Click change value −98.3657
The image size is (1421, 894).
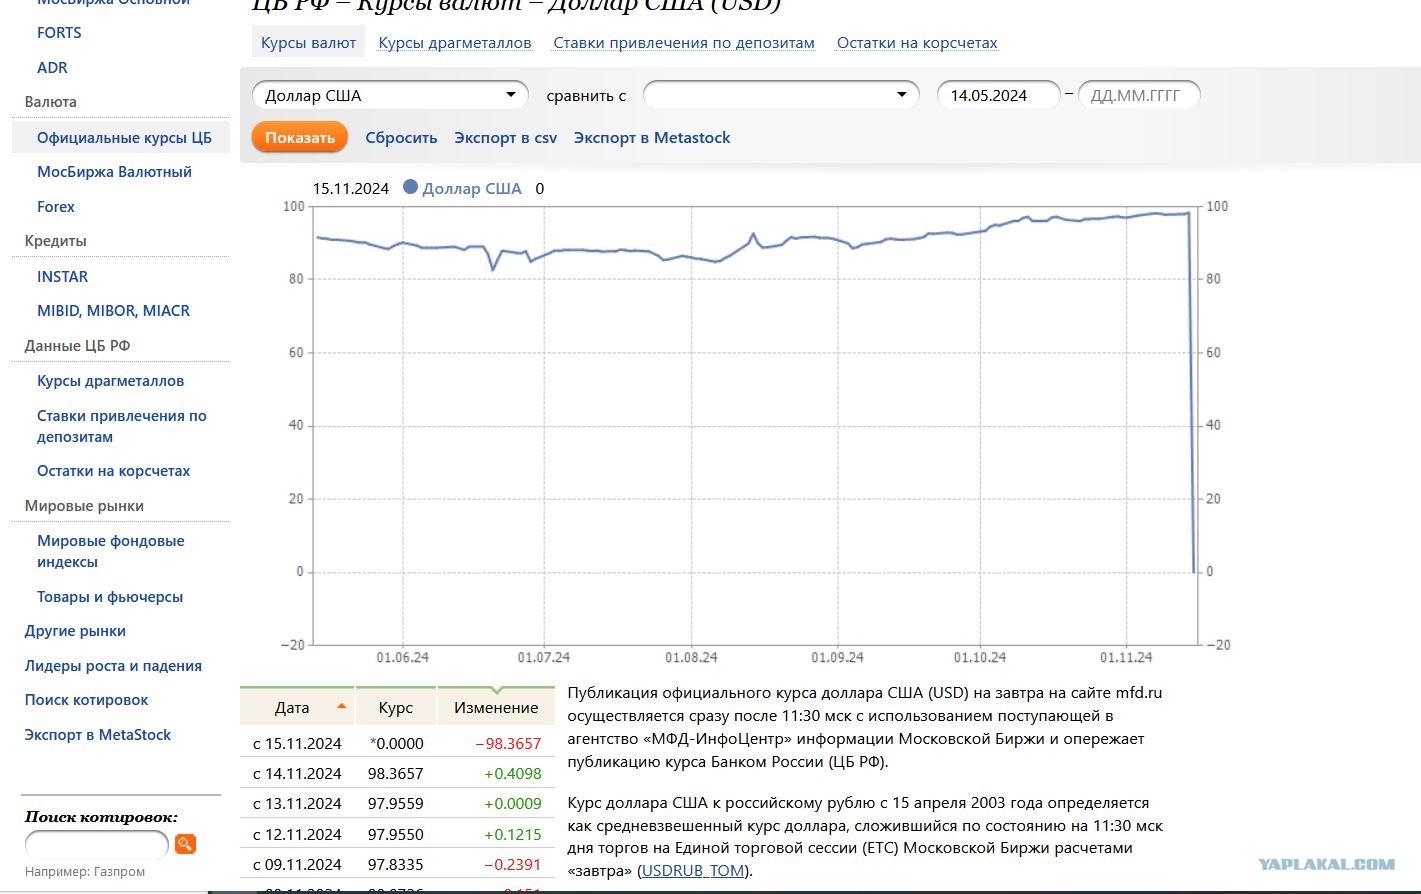[508, 744]
